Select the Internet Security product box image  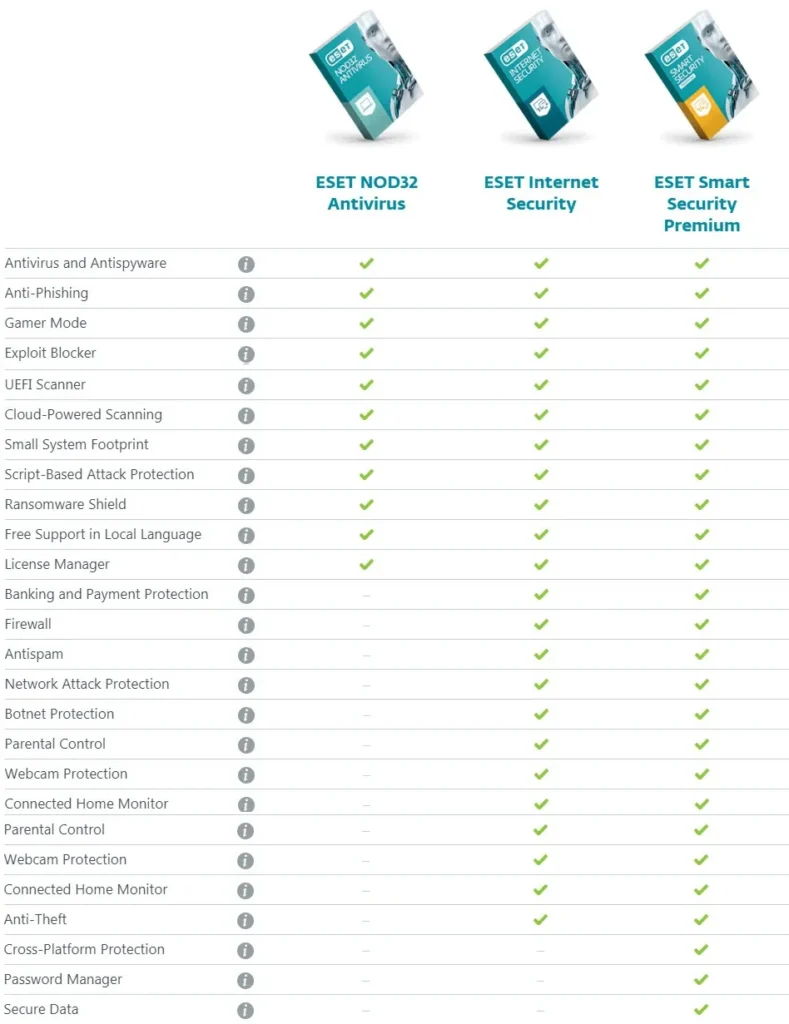coord(541,75)
